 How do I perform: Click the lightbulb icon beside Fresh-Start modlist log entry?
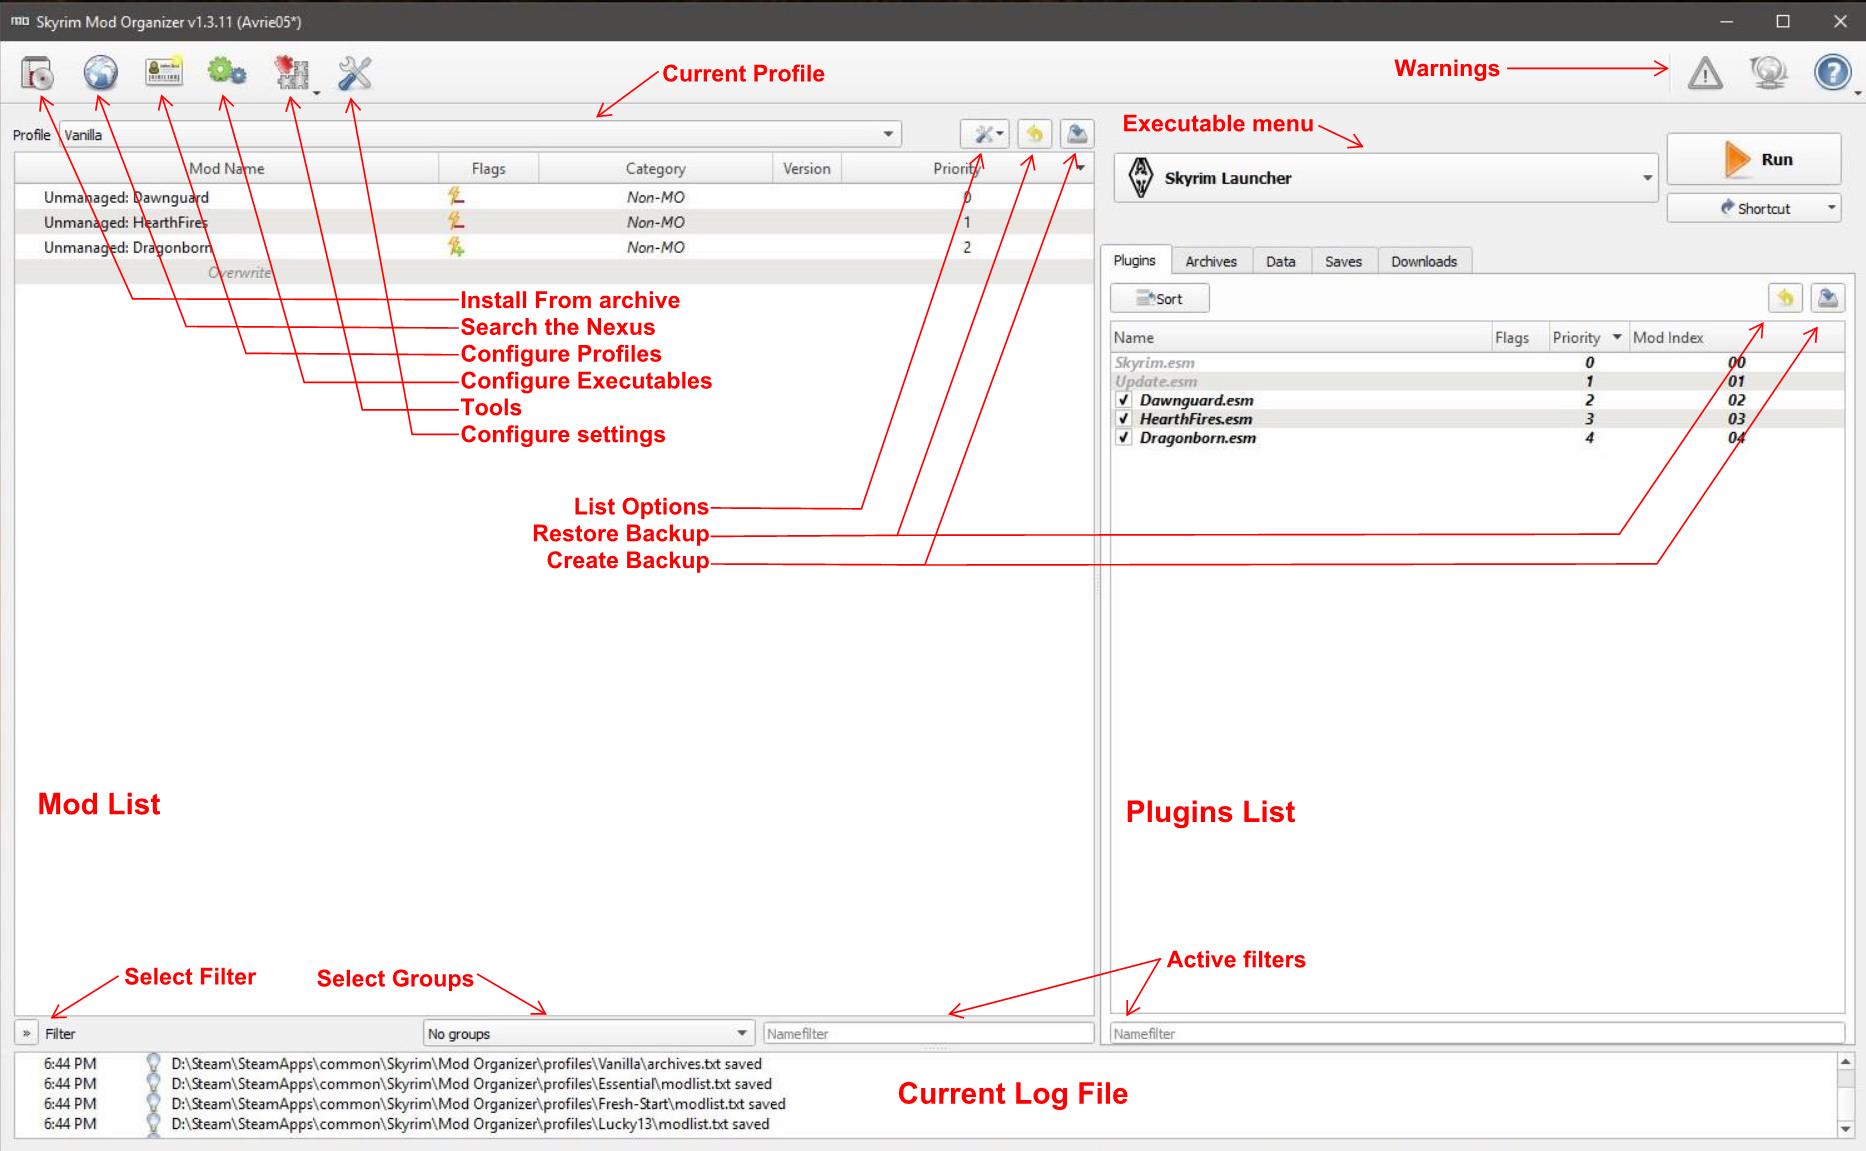pyautogui.click(x=153, y=1104)
